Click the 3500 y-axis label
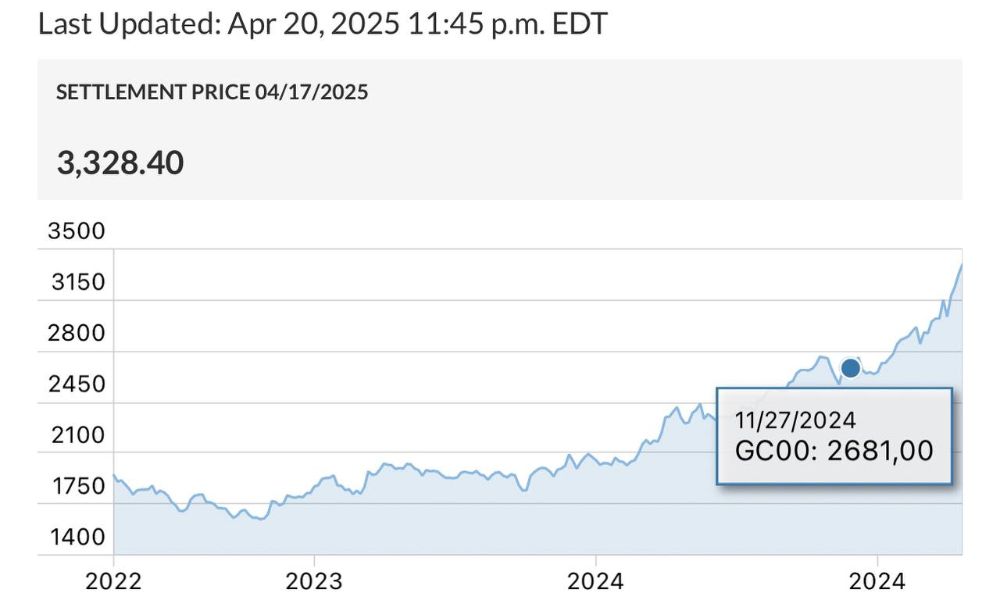Viewport: 1000px width, 600px height. [76, 231]
